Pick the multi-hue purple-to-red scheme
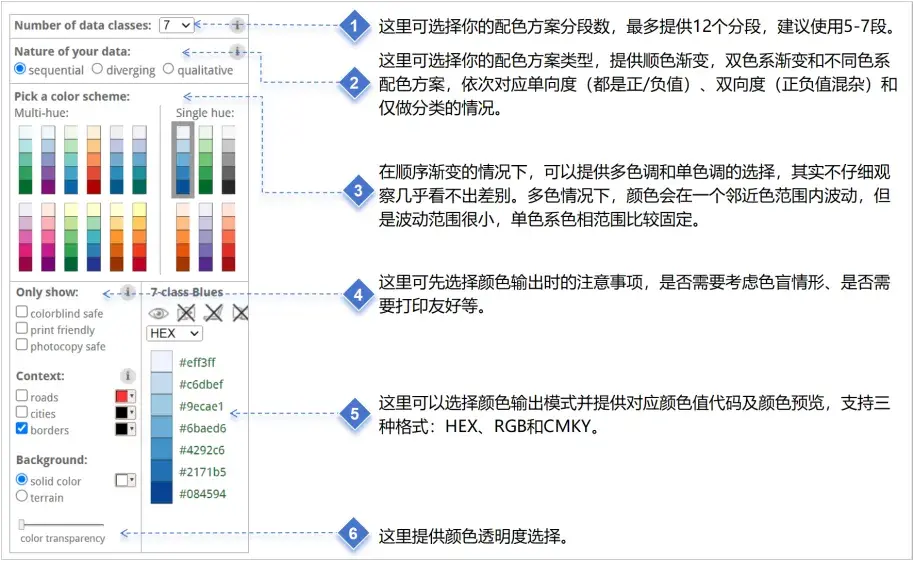This screenshot has height=562, width=914. pos(25,237)
